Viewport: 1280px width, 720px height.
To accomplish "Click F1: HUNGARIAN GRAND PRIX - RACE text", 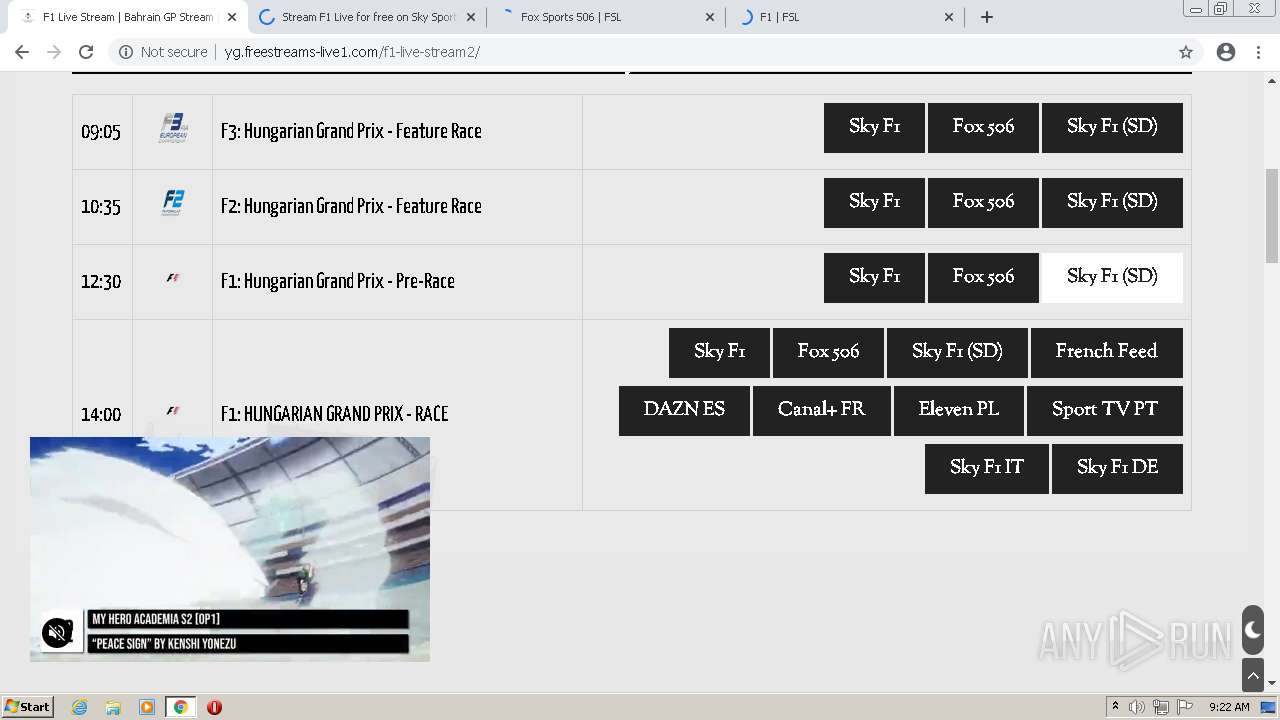I will tap(334, 414).
